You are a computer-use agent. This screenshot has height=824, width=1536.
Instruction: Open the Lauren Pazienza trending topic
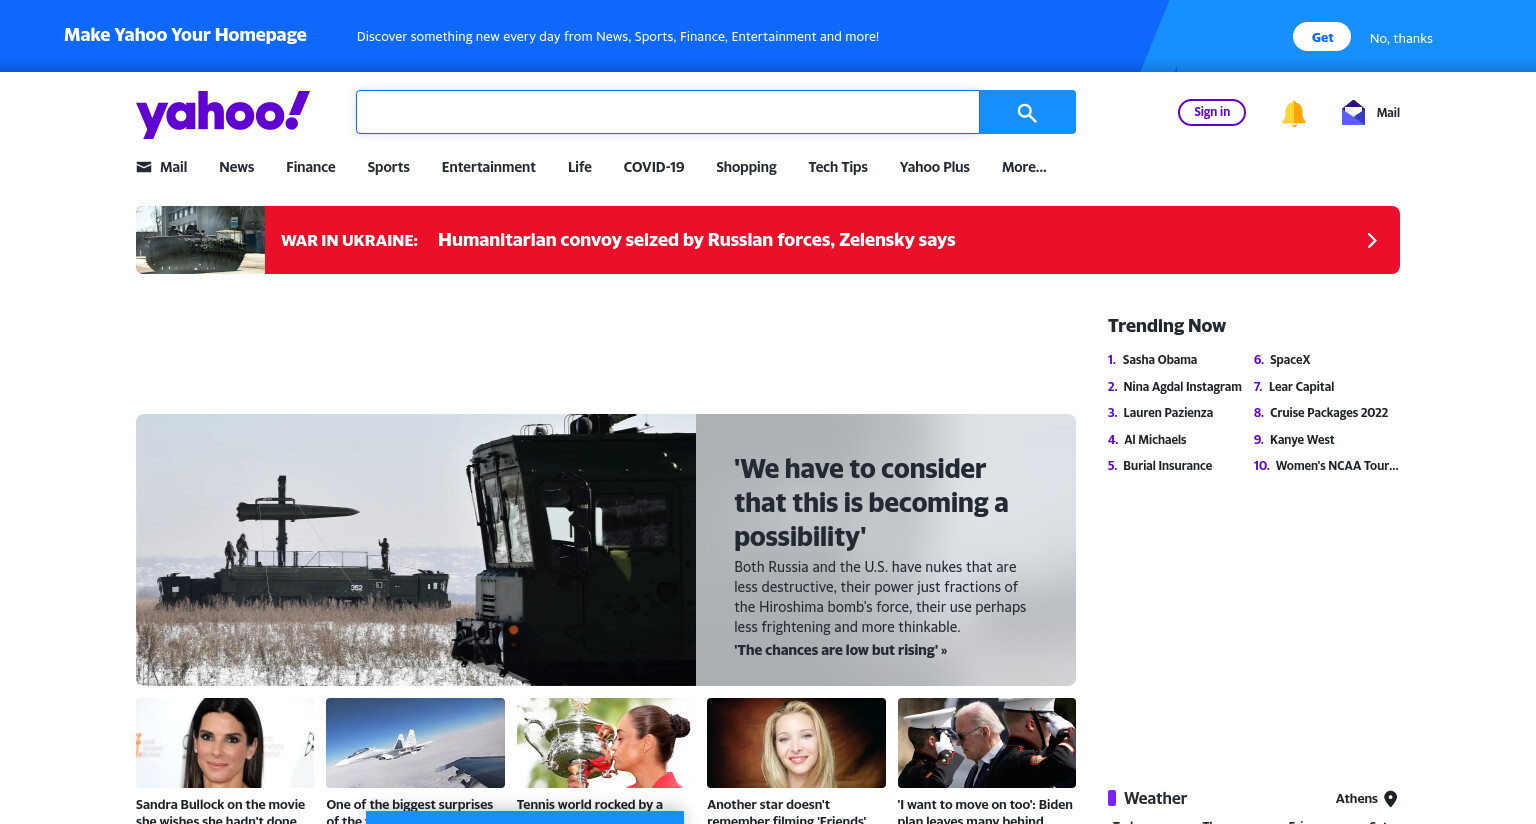point(1168,413)
